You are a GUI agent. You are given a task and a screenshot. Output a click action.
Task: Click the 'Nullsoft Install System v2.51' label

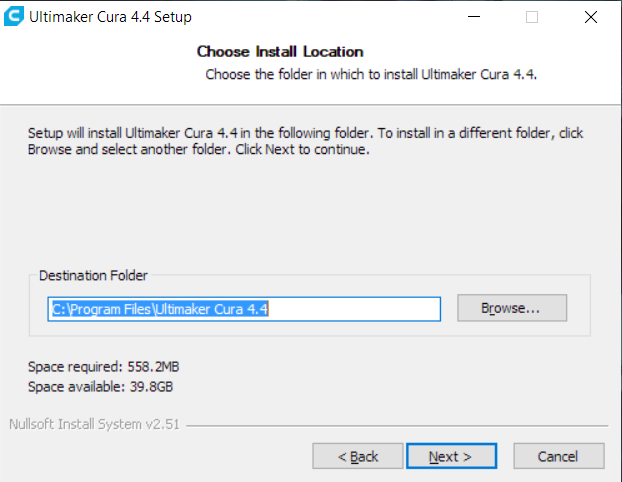[94, 424]
